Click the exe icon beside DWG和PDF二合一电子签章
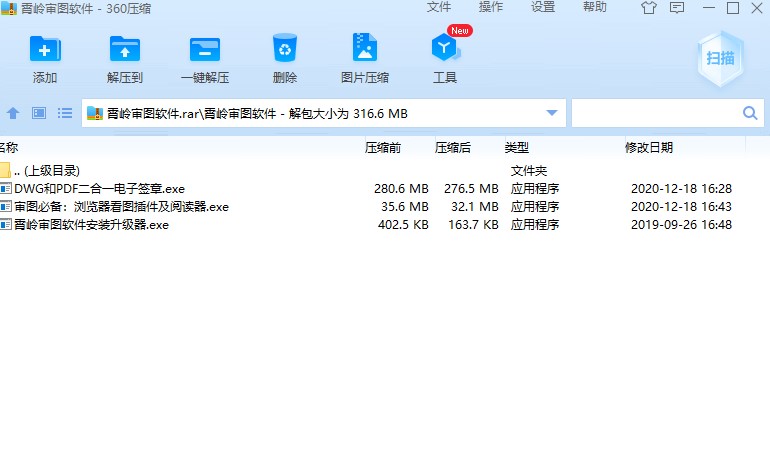The image size is (770, 449). click(6, 189)
